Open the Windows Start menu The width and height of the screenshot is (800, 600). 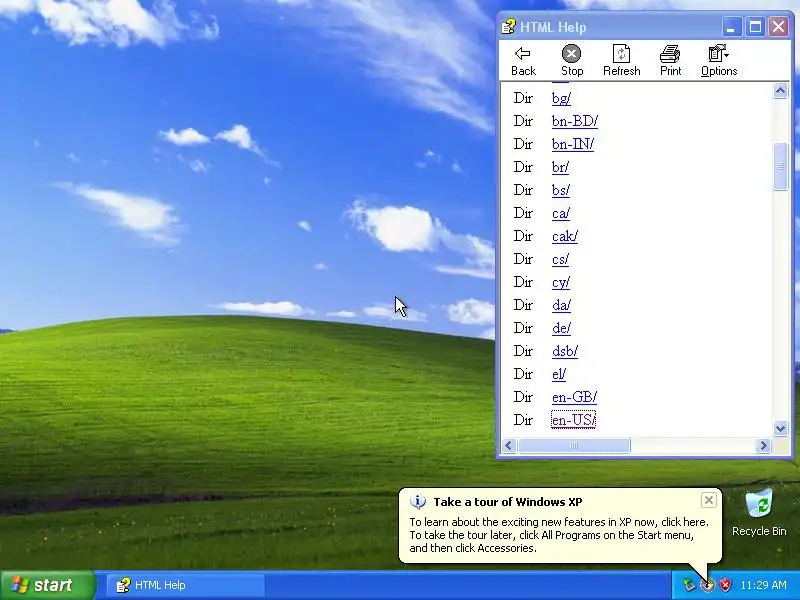tap(48, 585)
